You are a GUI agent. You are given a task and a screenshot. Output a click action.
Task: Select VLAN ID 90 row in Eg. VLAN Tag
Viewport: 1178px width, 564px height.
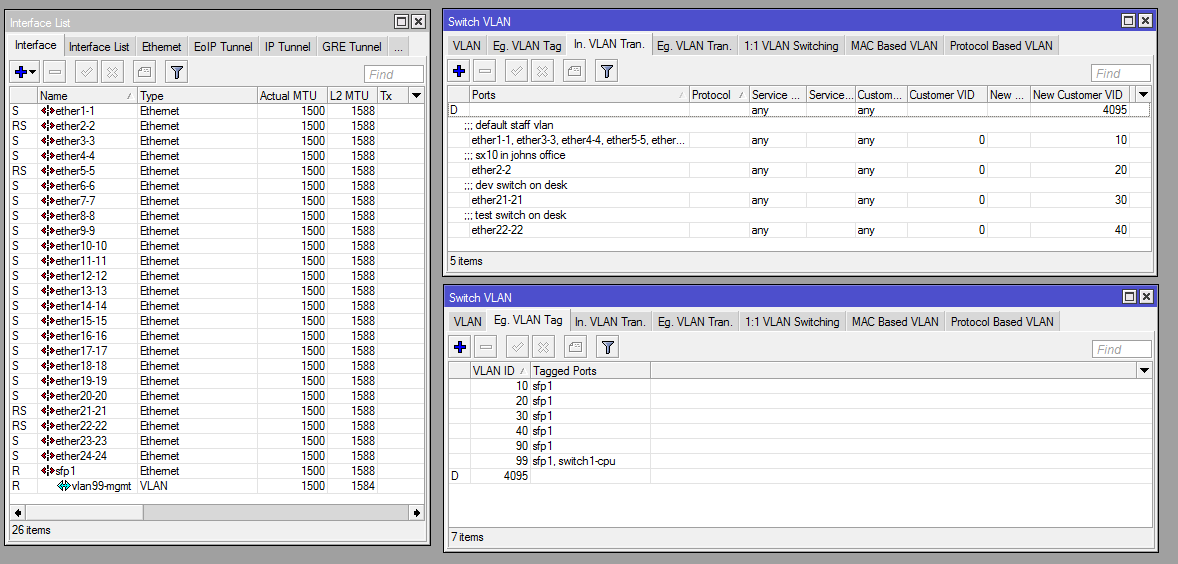[799, 445]
